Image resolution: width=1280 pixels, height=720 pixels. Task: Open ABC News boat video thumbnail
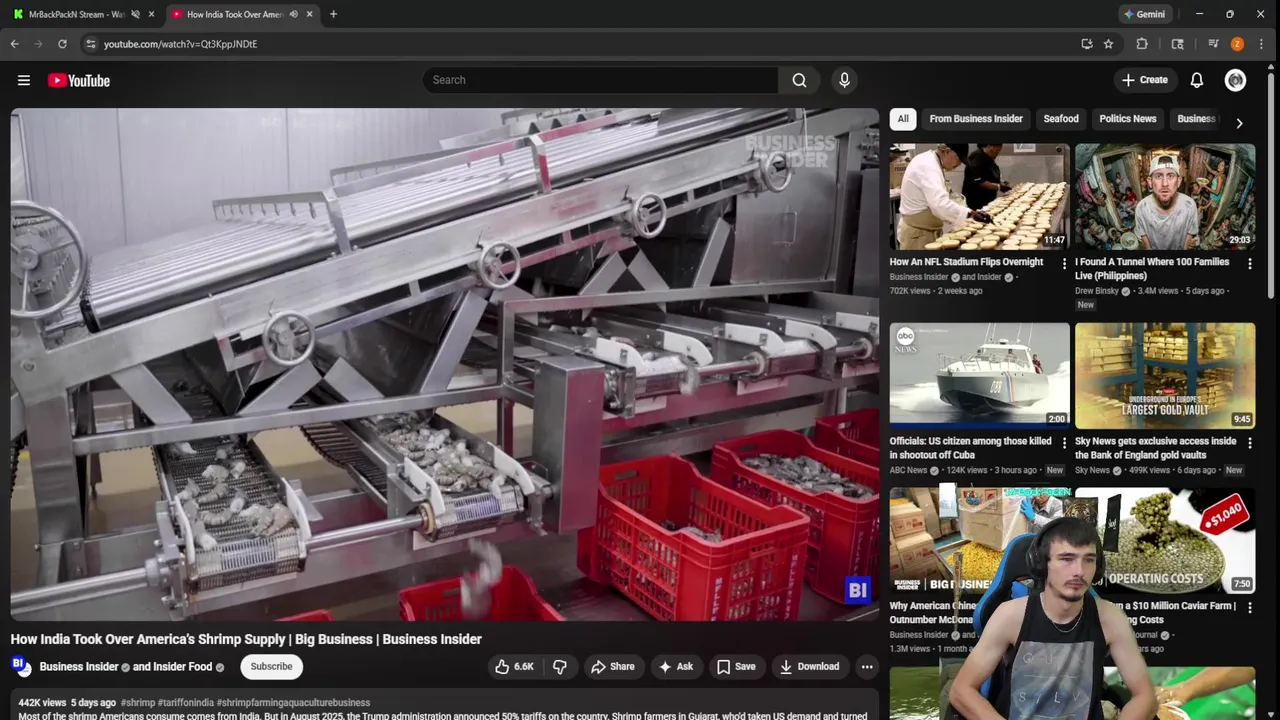coord(980,375)
